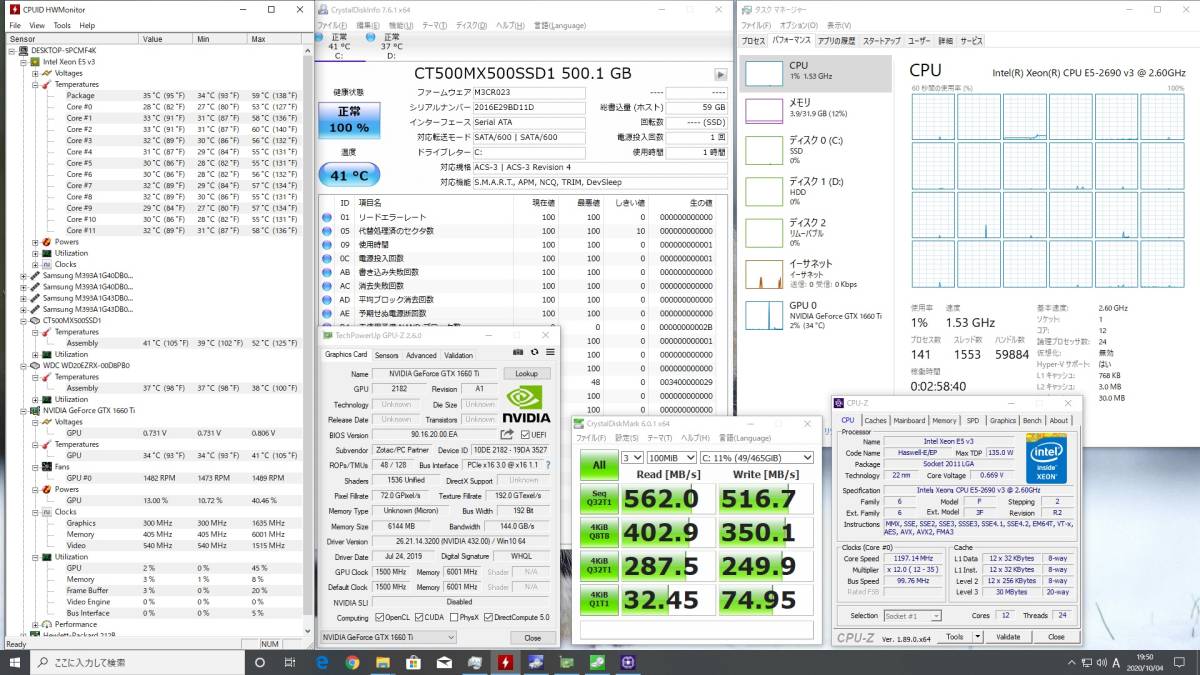This screenshot has height=675, width=1200.
Task: Open Google Chrome from the taskbar
Action: click(x=353, y=662)
